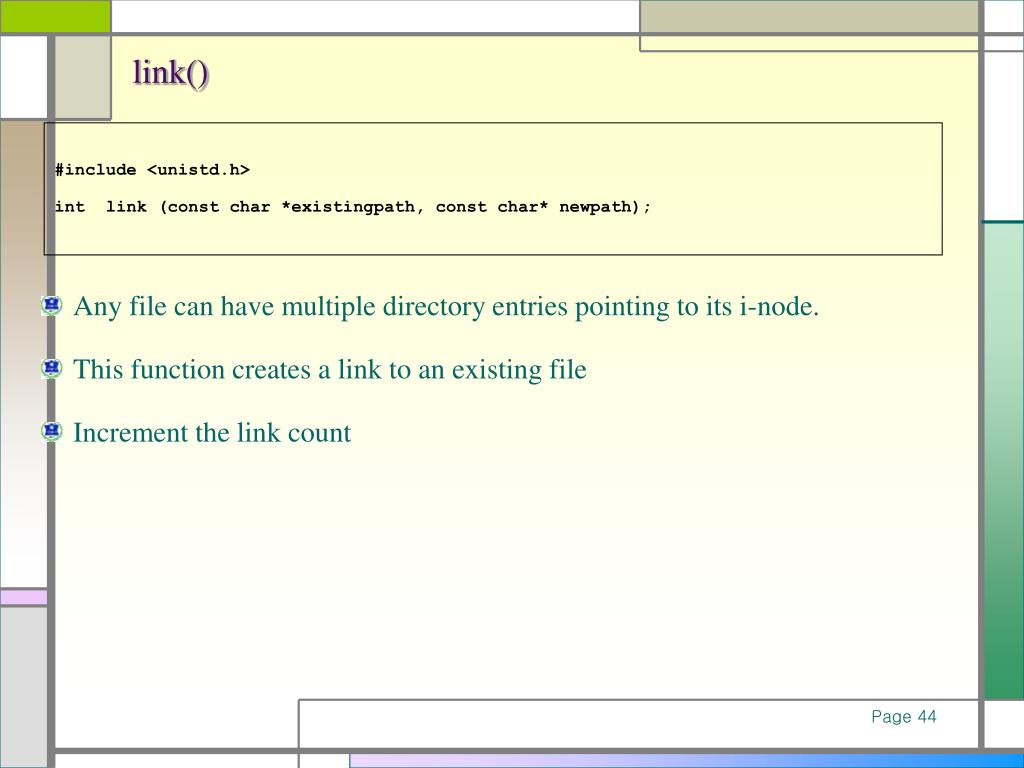1024x768 pixels.
Task: Click bullet icon beside "This function creates"
Action: coord(52,368)
